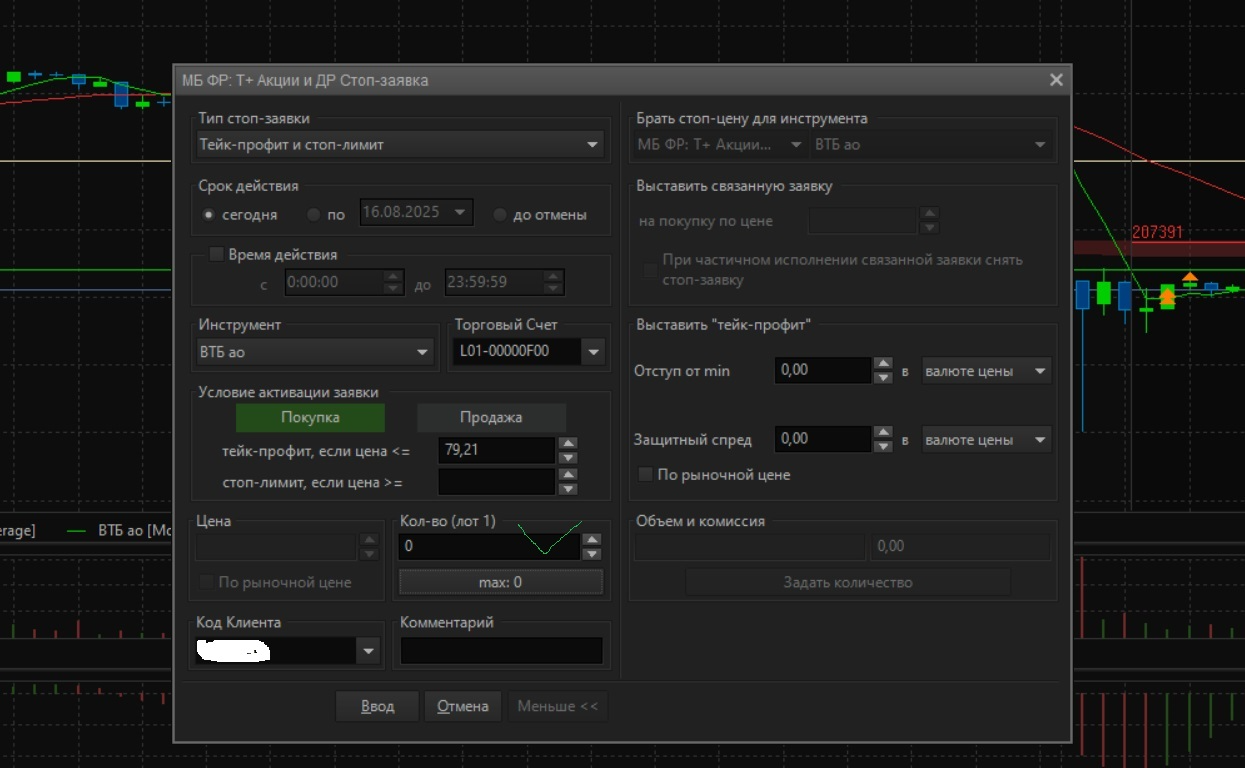
Task: Decrease take-profit price with down arrow
Action: pyautogui.click(x=568, y=457)
